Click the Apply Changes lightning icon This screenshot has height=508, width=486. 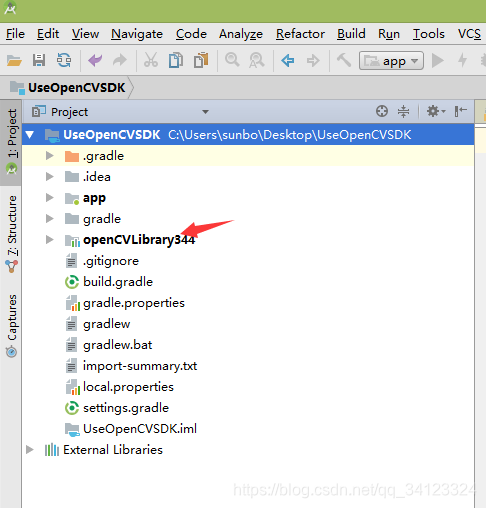click(x=462, y=61)
